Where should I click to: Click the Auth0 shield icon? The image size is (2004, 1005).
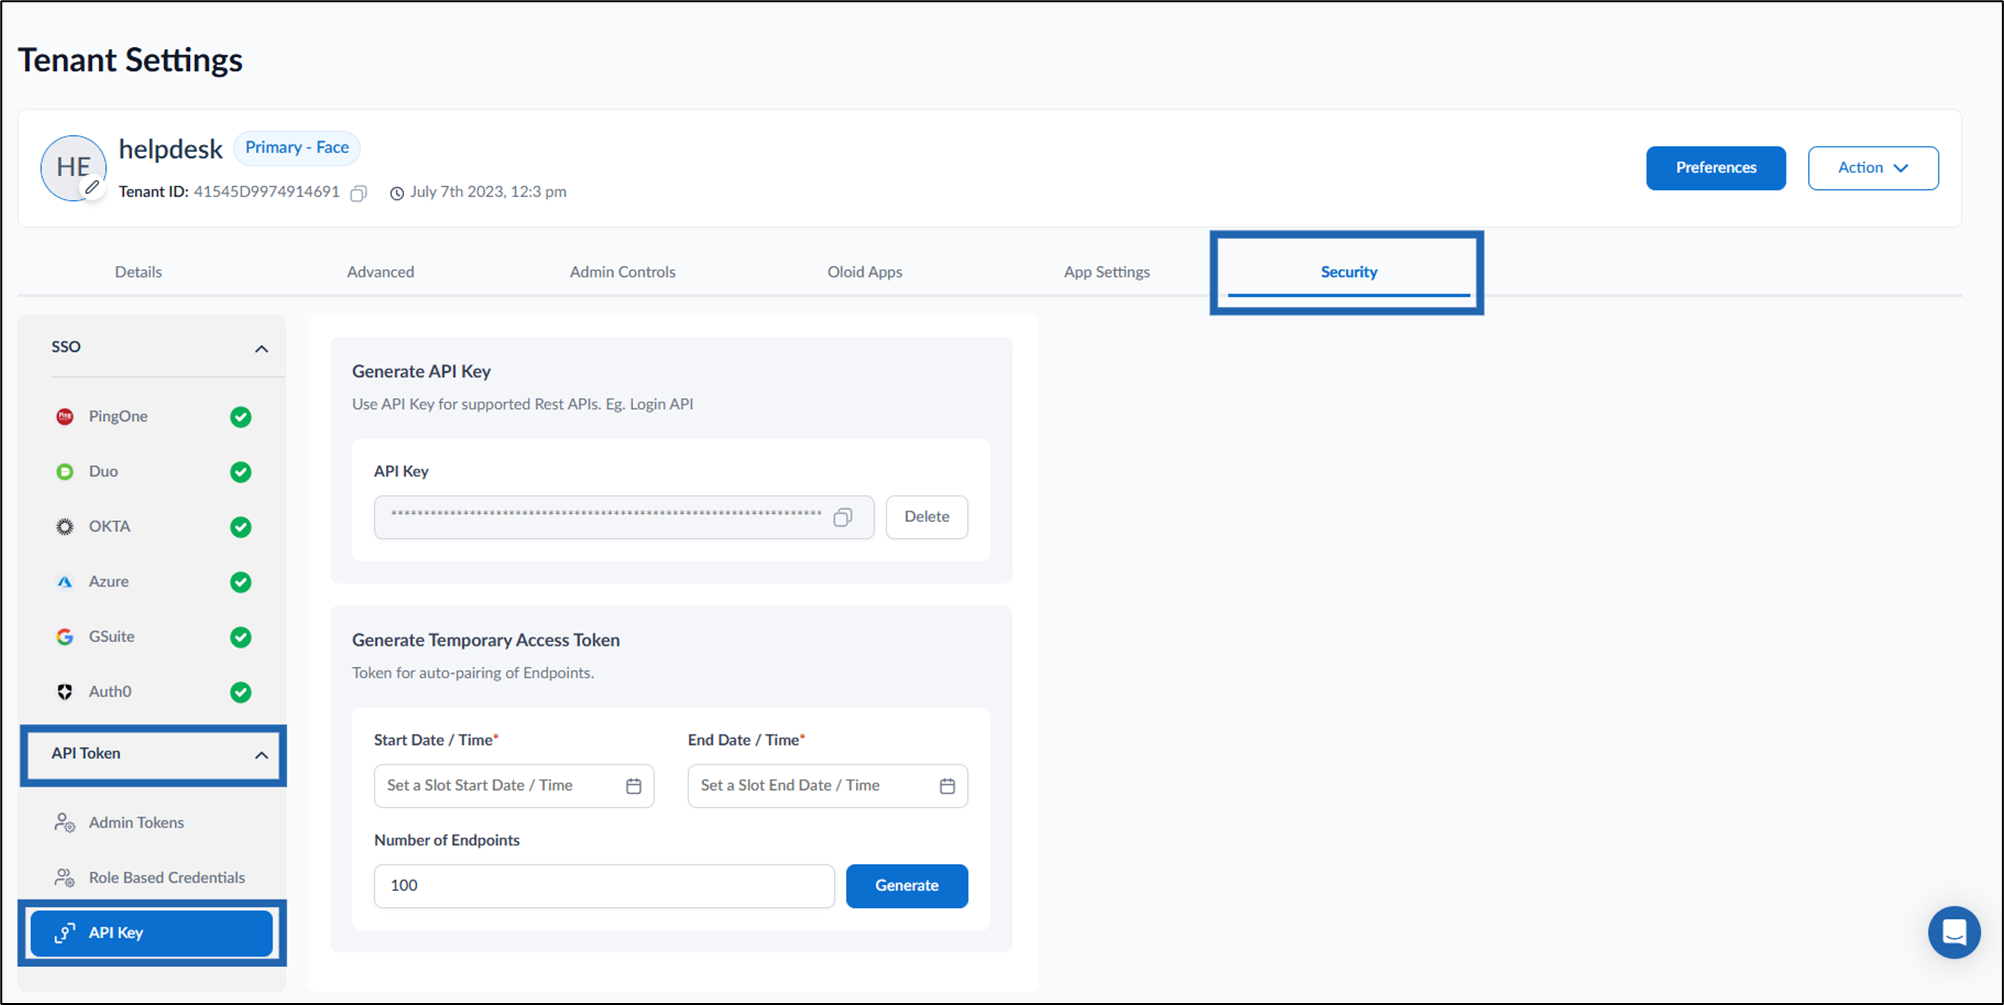pyautogui.click(x=65, y=692)
